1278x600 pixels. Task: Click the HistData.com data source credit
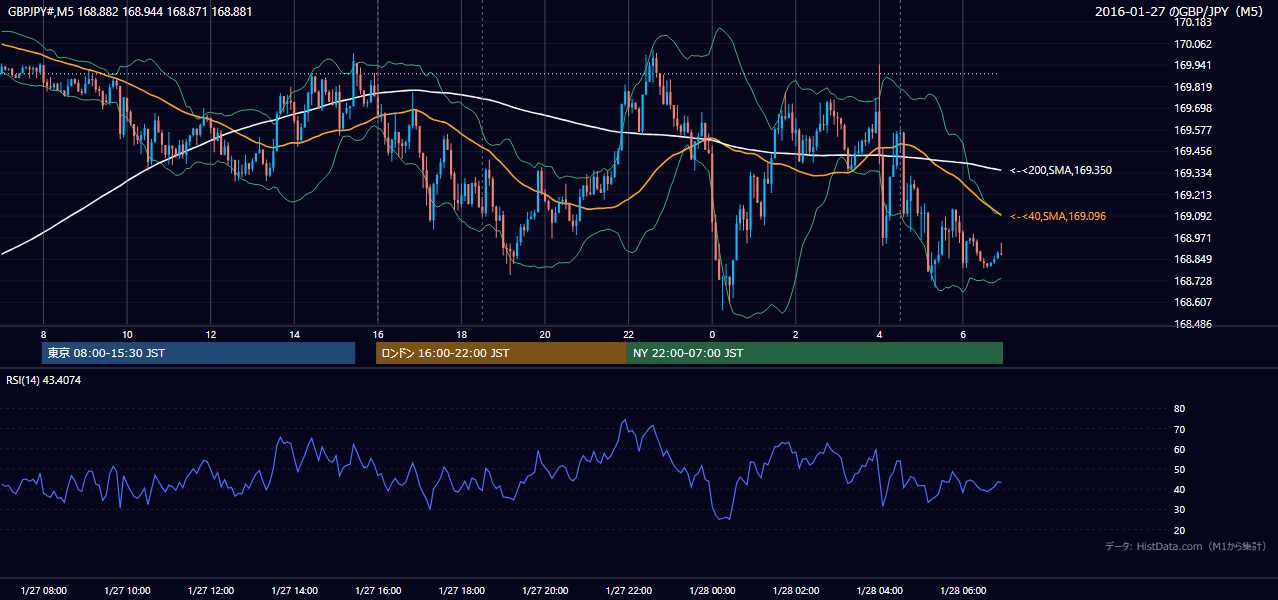pos(1185,546)
